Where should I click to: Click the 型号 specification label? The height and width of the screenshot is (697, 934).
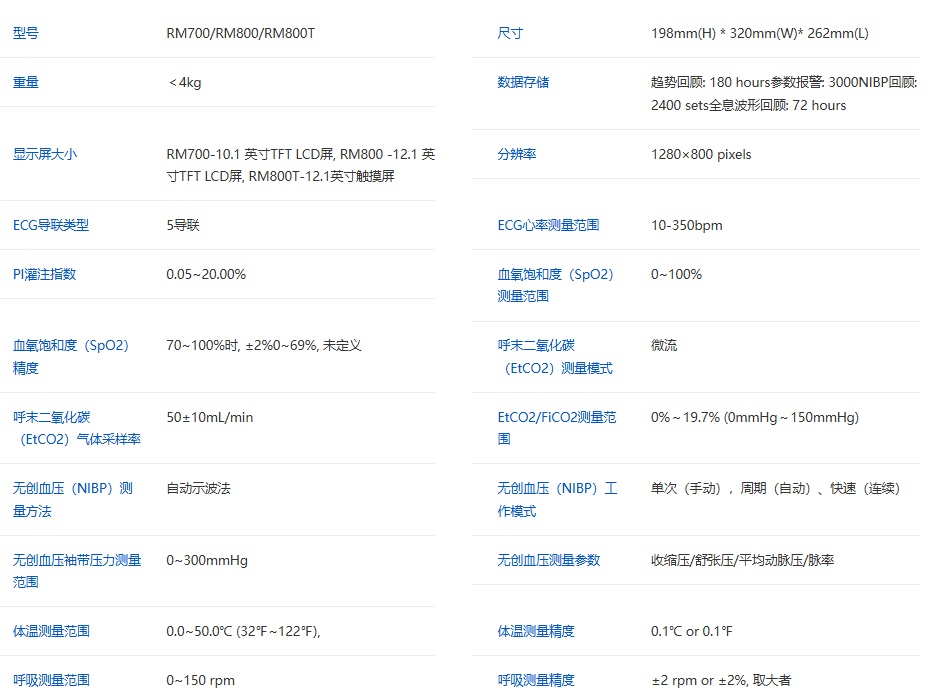(x=25, y=33)
